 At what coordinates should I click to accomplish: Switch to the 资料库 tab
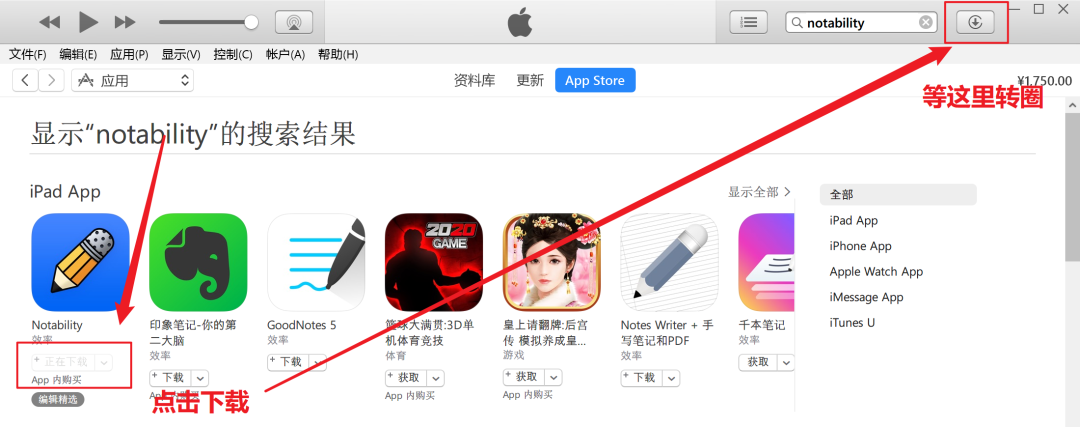pyautogui.click(x=475, y=81)
